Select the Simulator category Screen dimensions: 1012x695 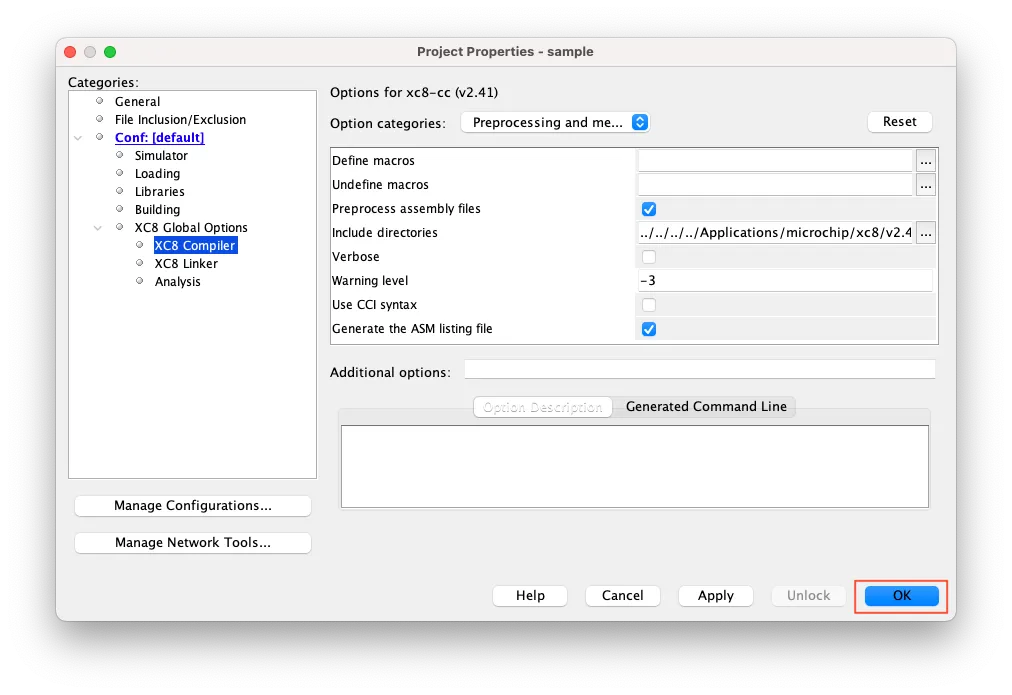coord(161,156)
